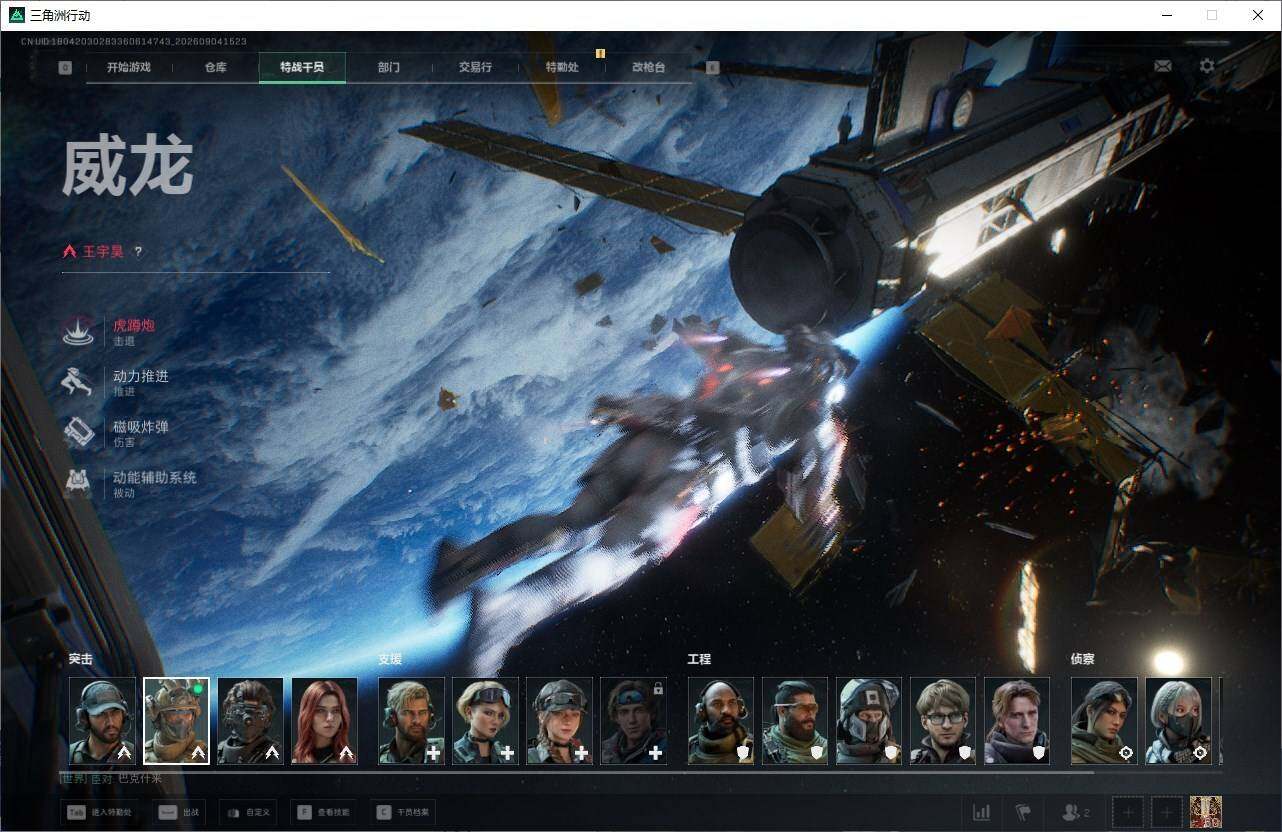Open the 交易行 tab

(475, 67)
